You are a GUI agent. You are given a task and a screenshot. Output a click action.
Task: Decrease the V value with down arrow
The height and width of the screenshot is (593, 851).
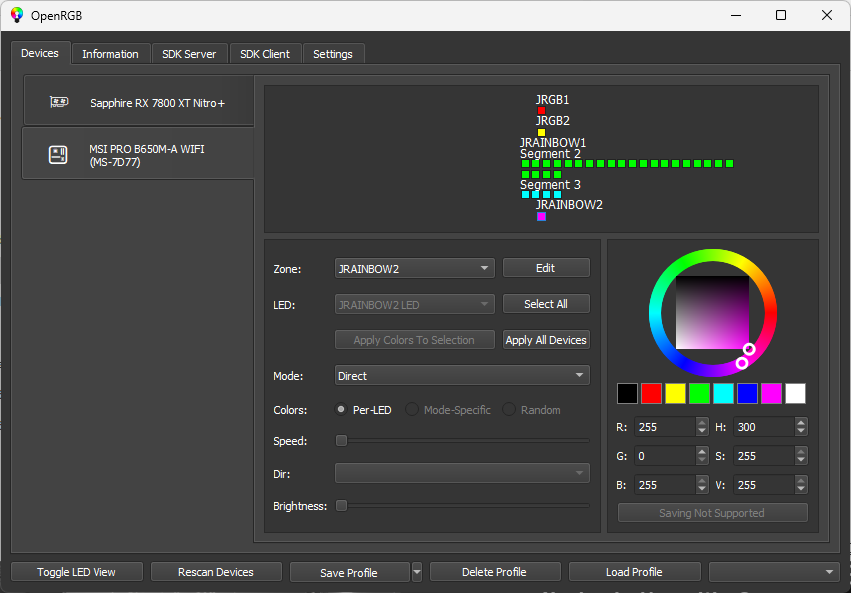pos(801,490)
